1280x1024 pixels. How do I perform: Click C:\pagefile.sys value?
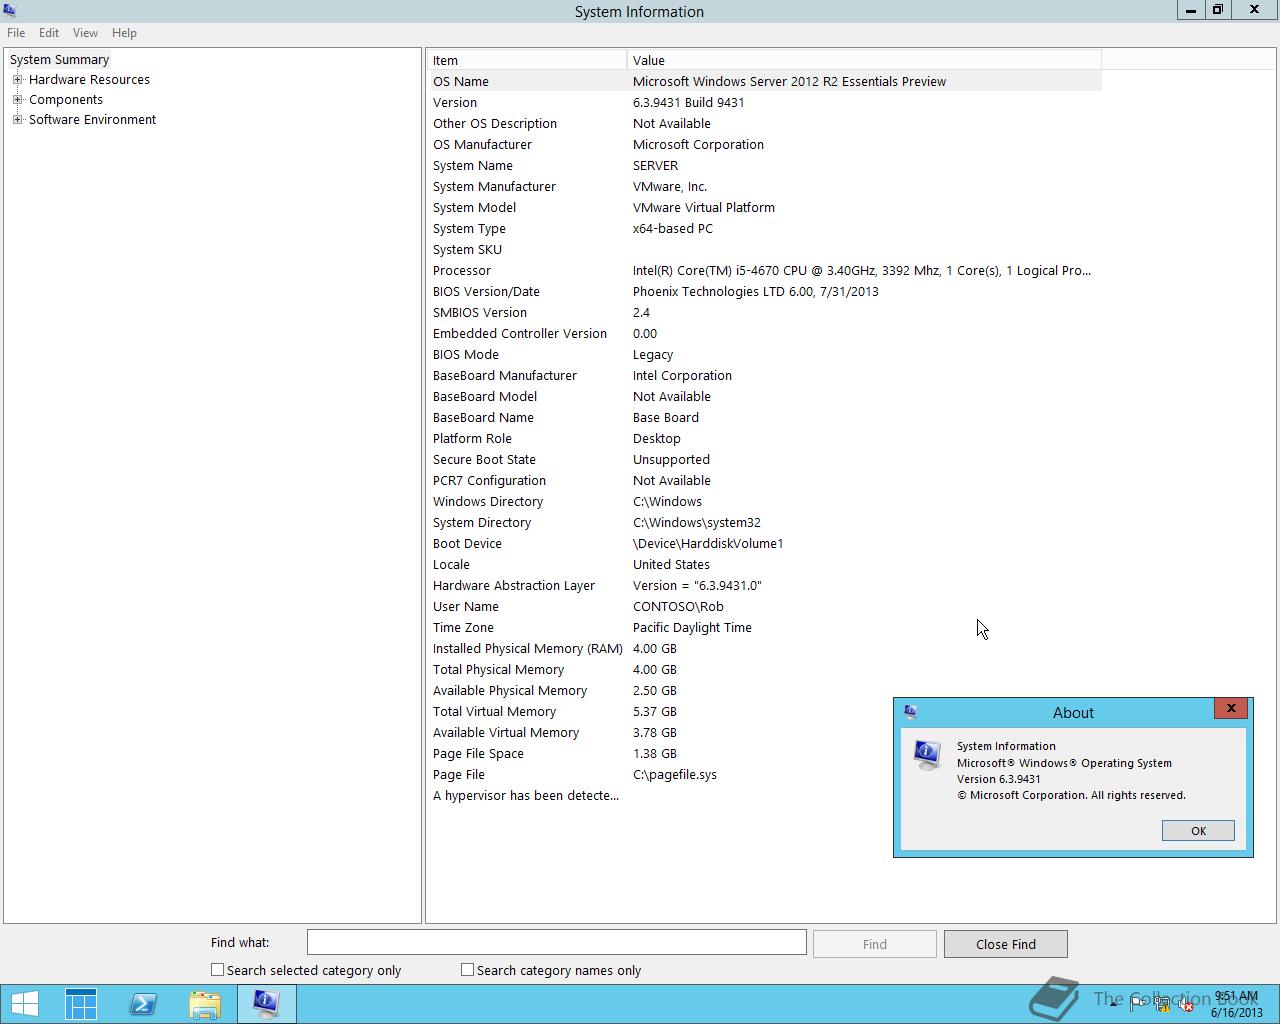point(674,774)
